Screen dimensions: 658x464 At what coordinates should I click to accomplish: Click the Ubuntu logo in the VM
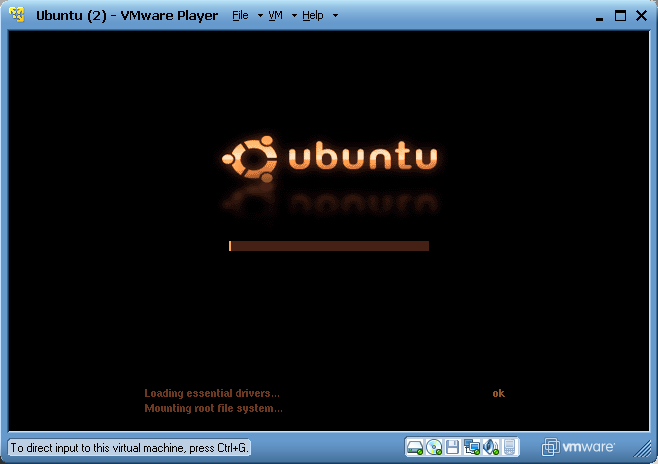[x=329, y=158]
